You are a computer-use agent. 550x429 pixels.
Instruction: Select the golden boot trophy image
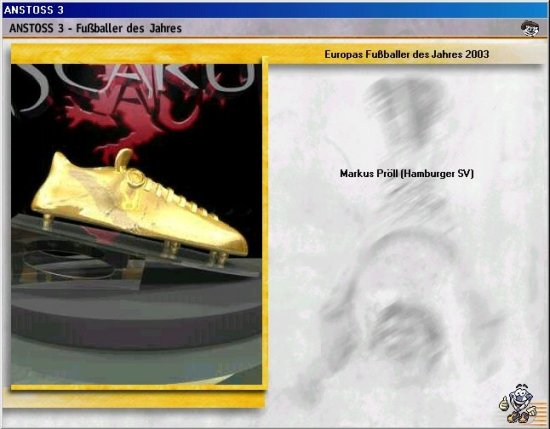pos(136,224)
